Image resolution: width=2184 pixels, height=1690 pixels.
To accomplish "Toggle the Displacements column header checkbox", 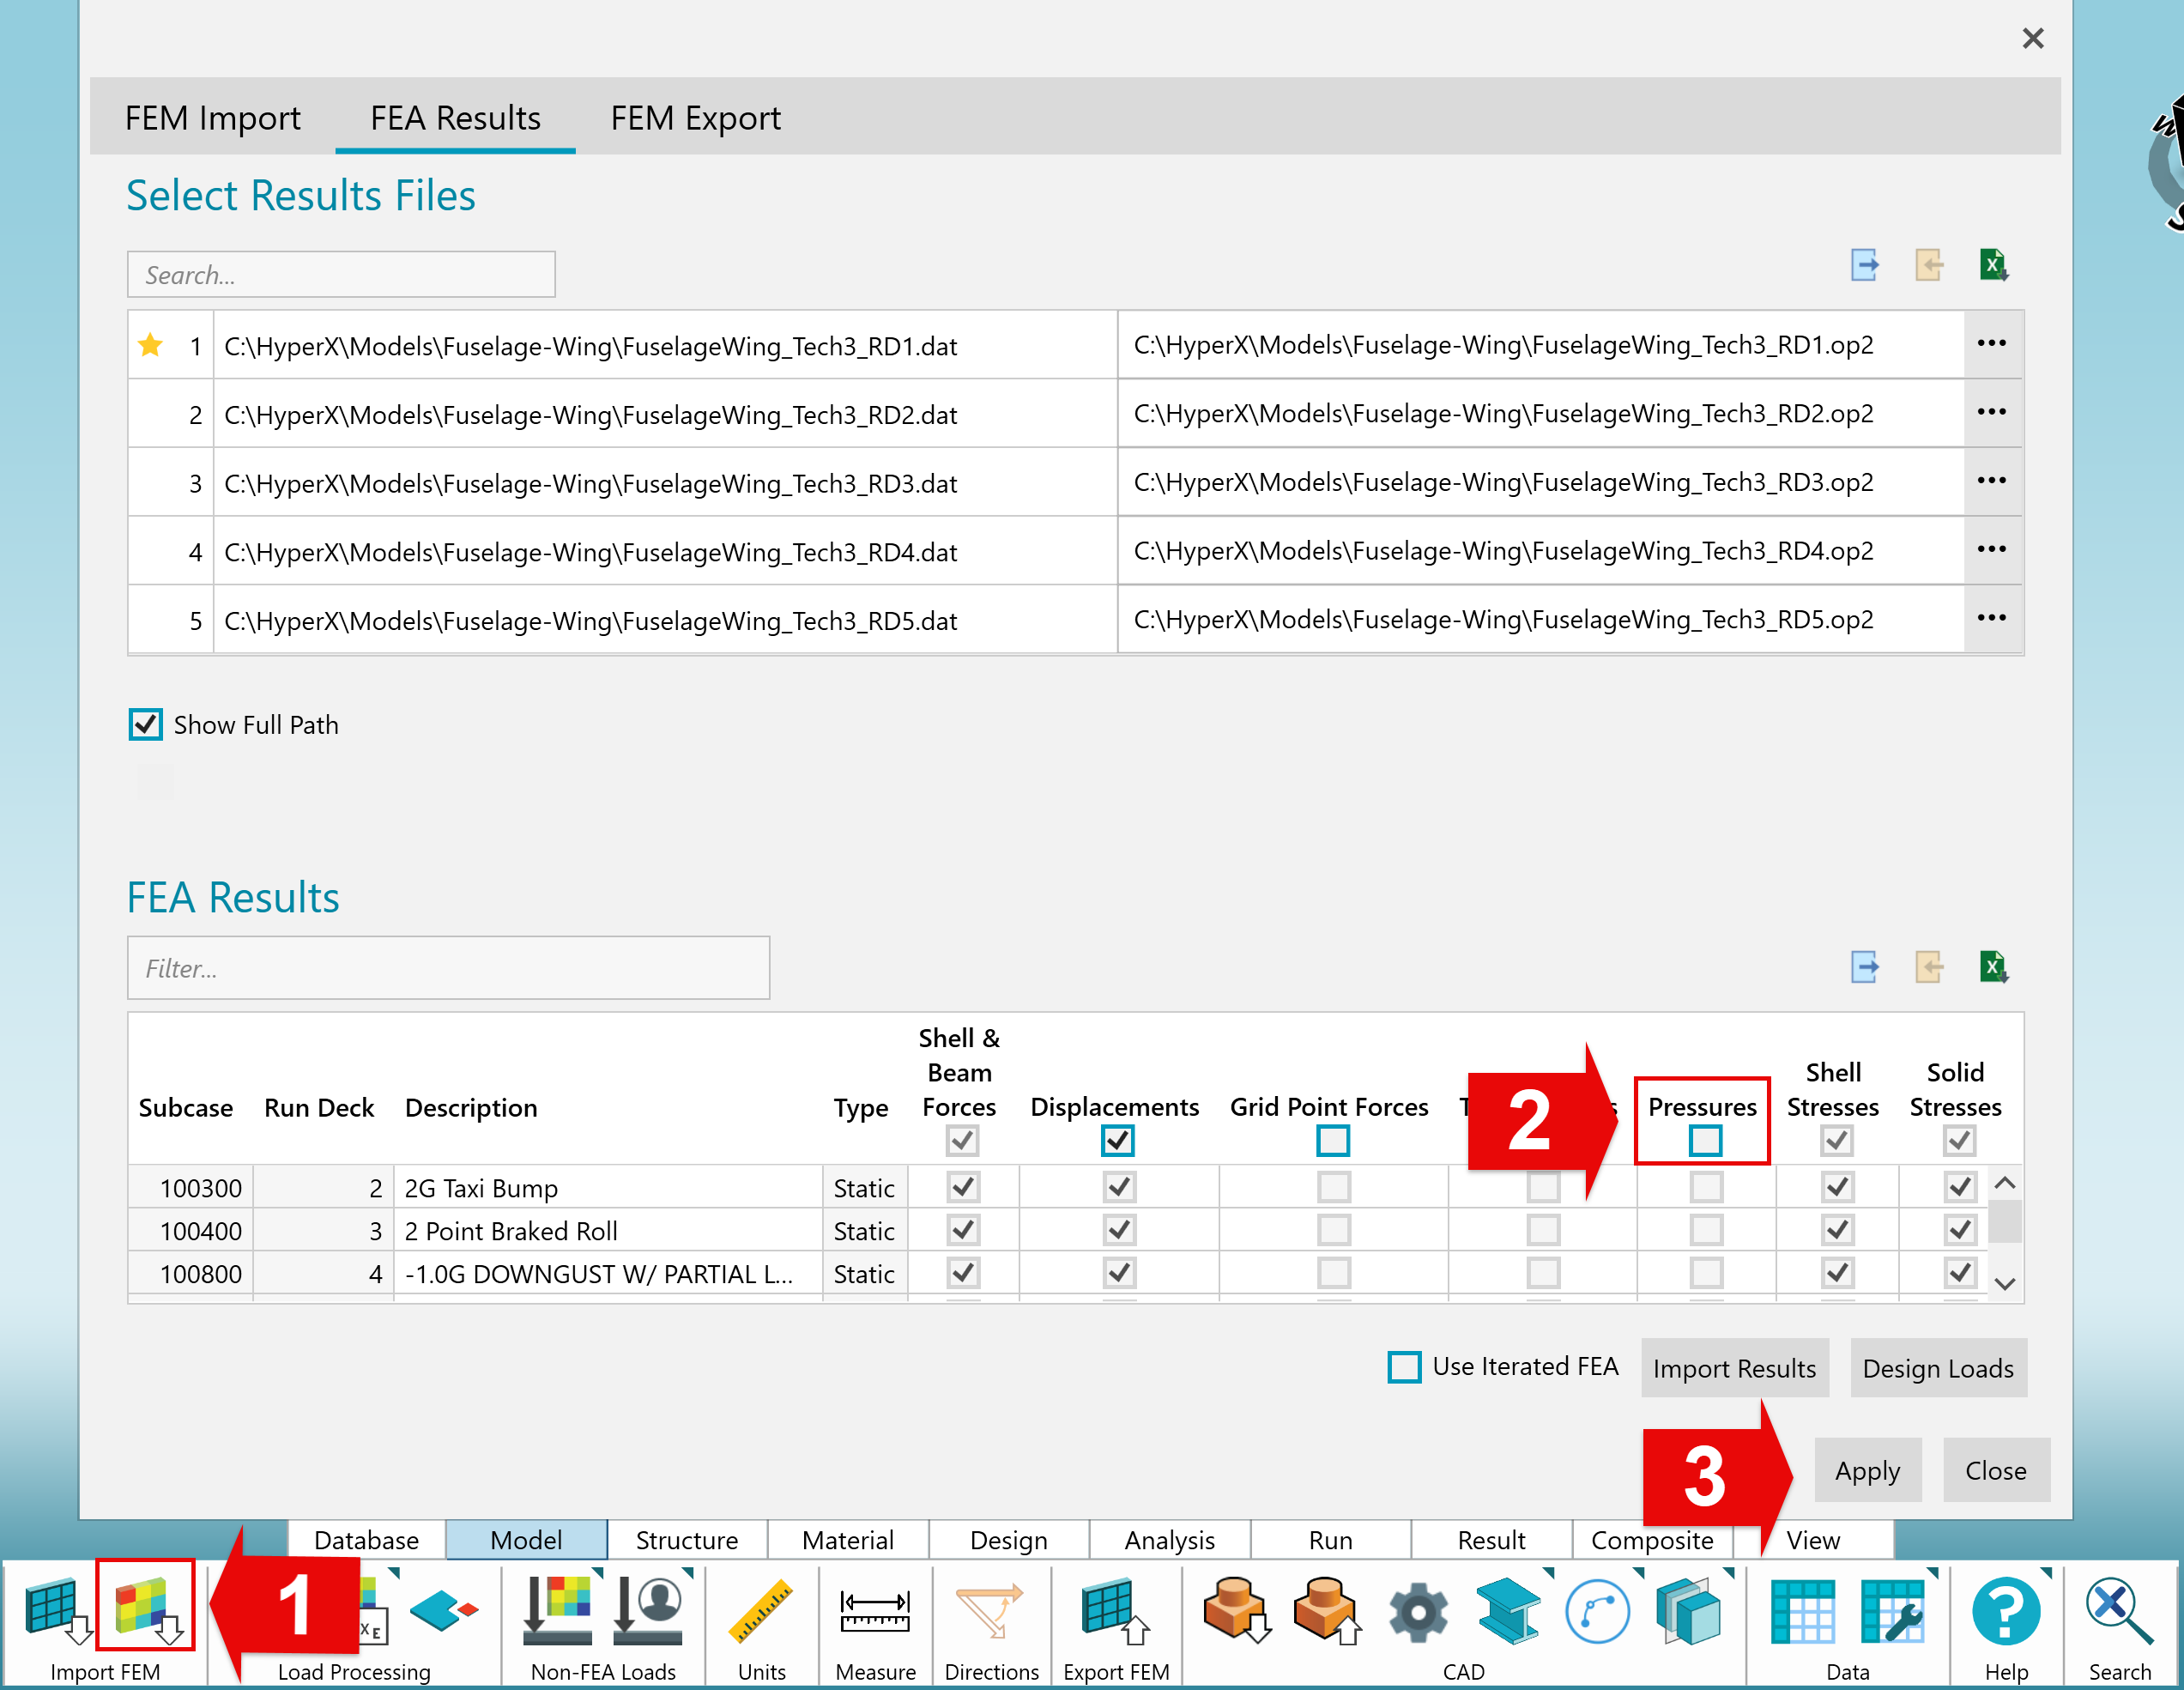I will pyautogui.click(x=1117, y=1140).
